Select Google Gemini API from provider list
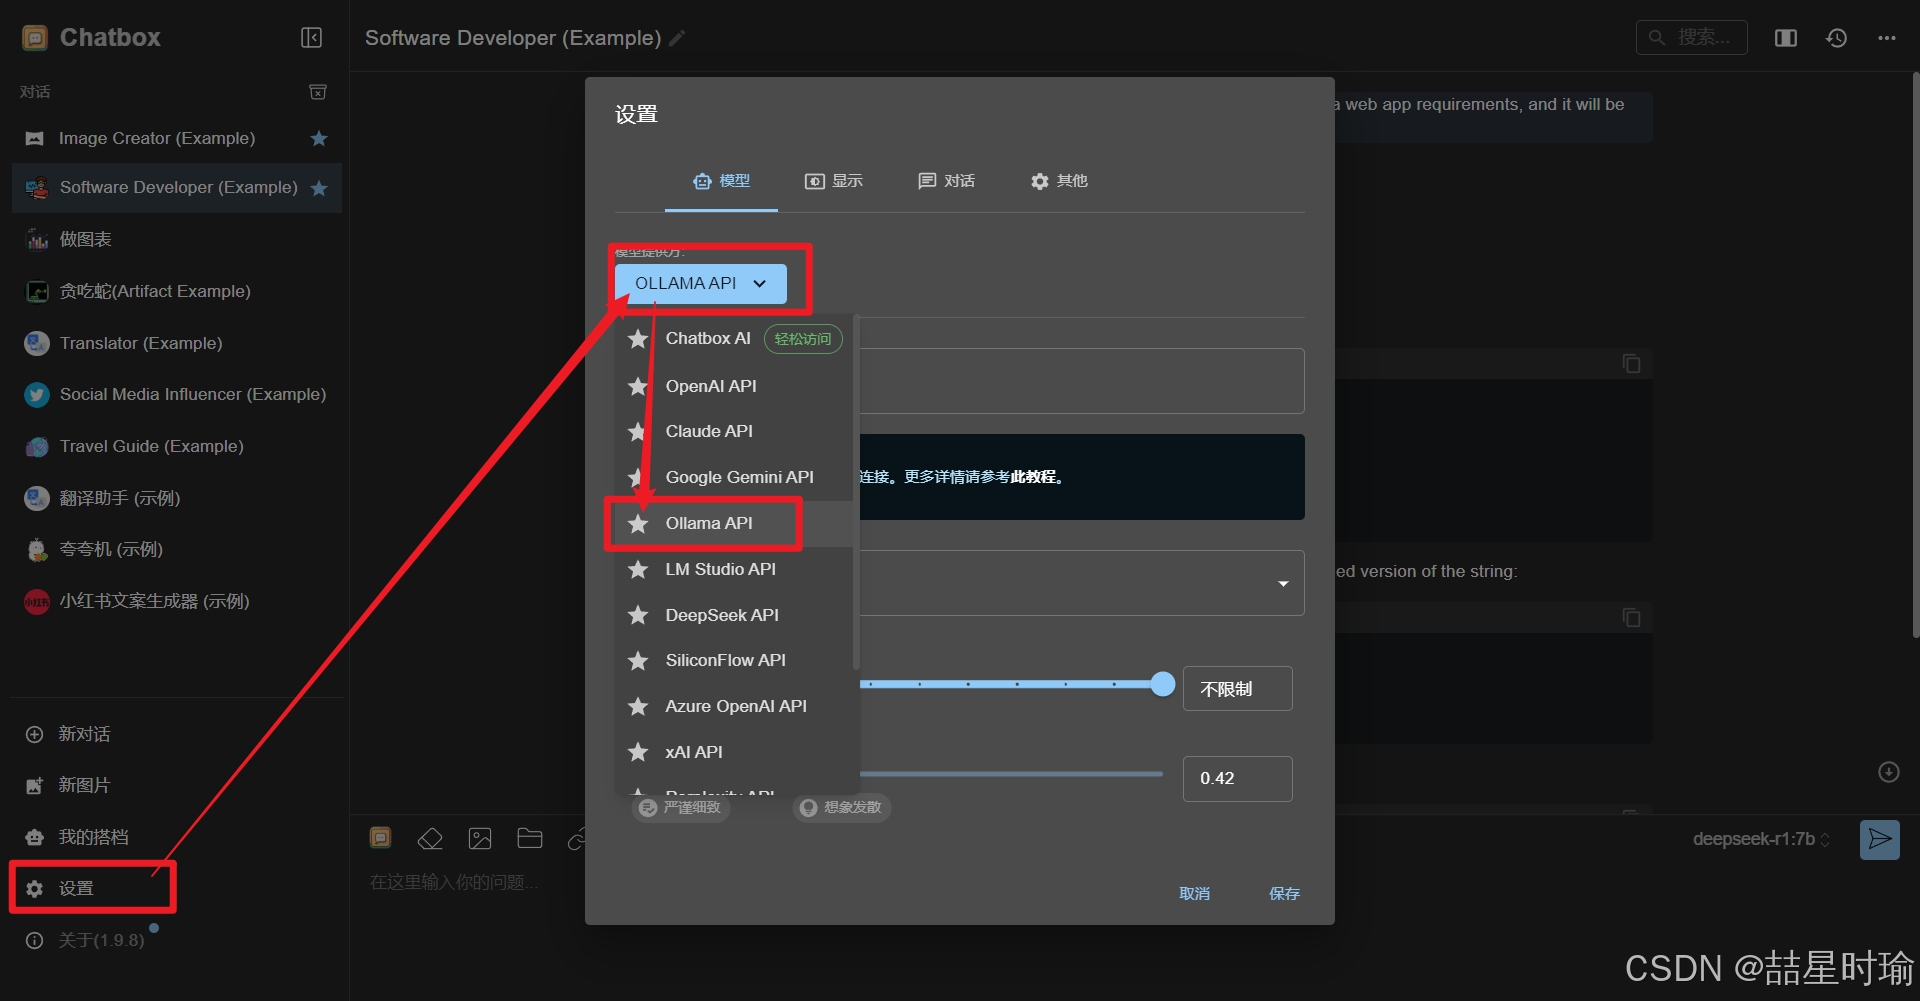 pyautogui.click(x=735, y=477)
